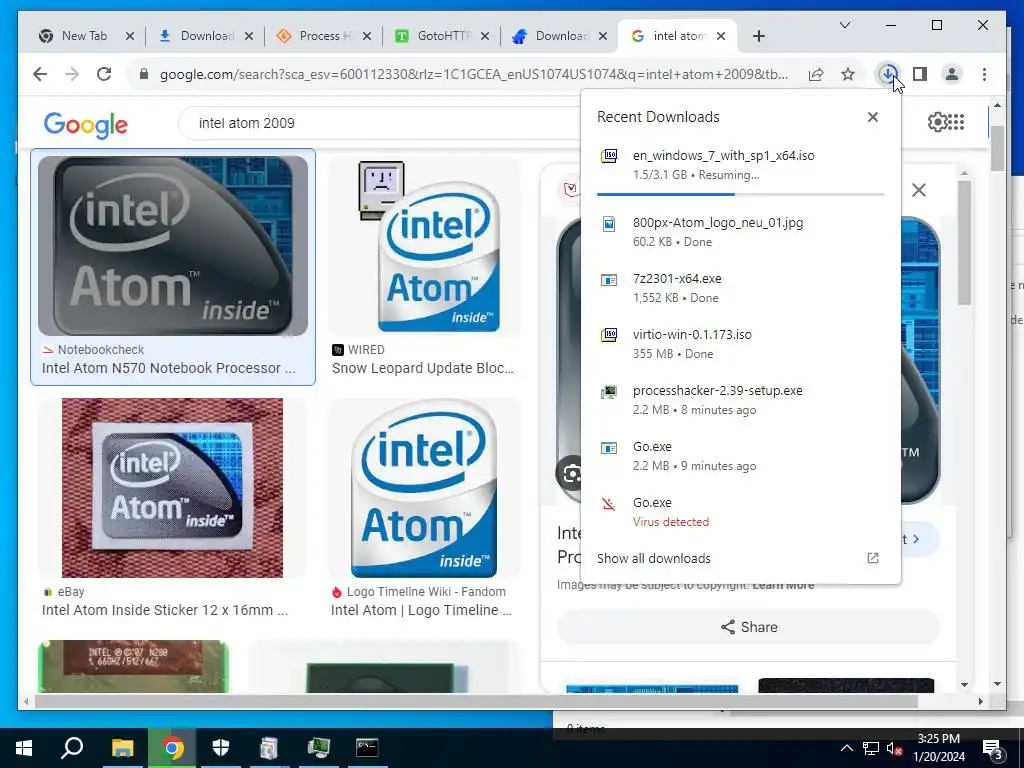Screen dimensions: 1024x768
Task: Open File Explorer from taskbar
Action: [122, 747]
